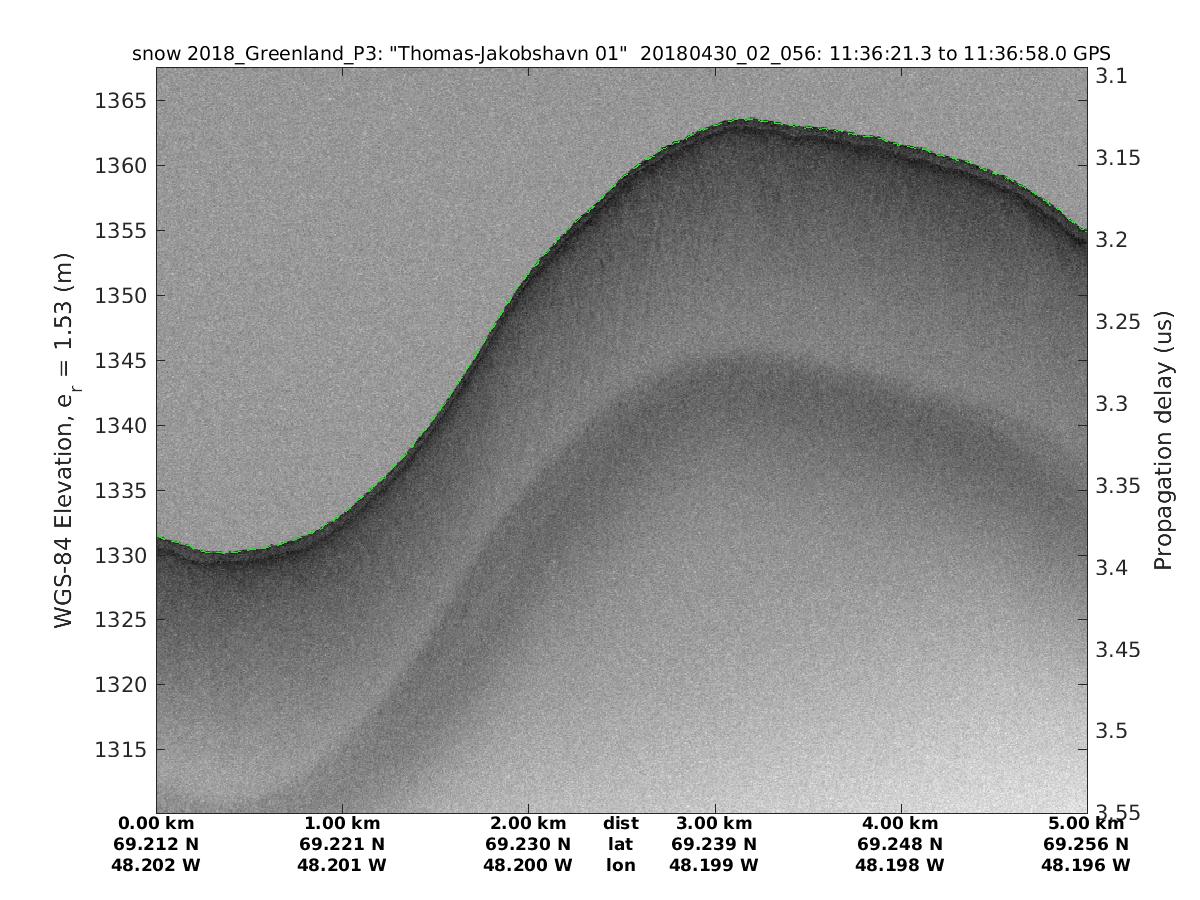Click the 4.00 km distance label
1200x900 pixels.
click(x=900, y=824)
